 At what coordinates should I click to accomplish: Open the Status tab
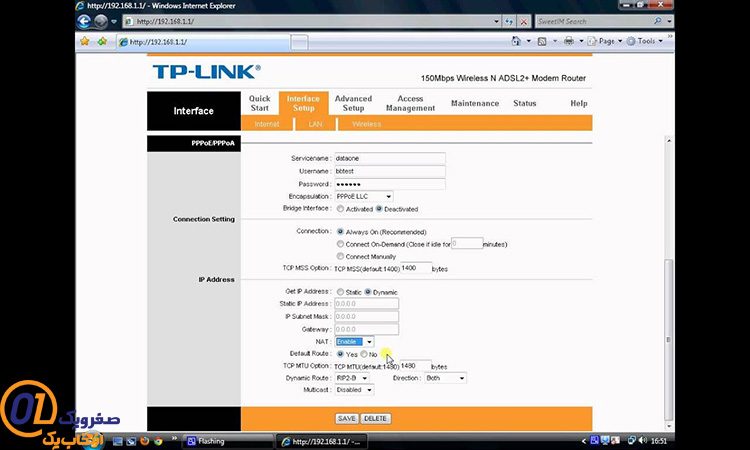(x=524, y=103)
